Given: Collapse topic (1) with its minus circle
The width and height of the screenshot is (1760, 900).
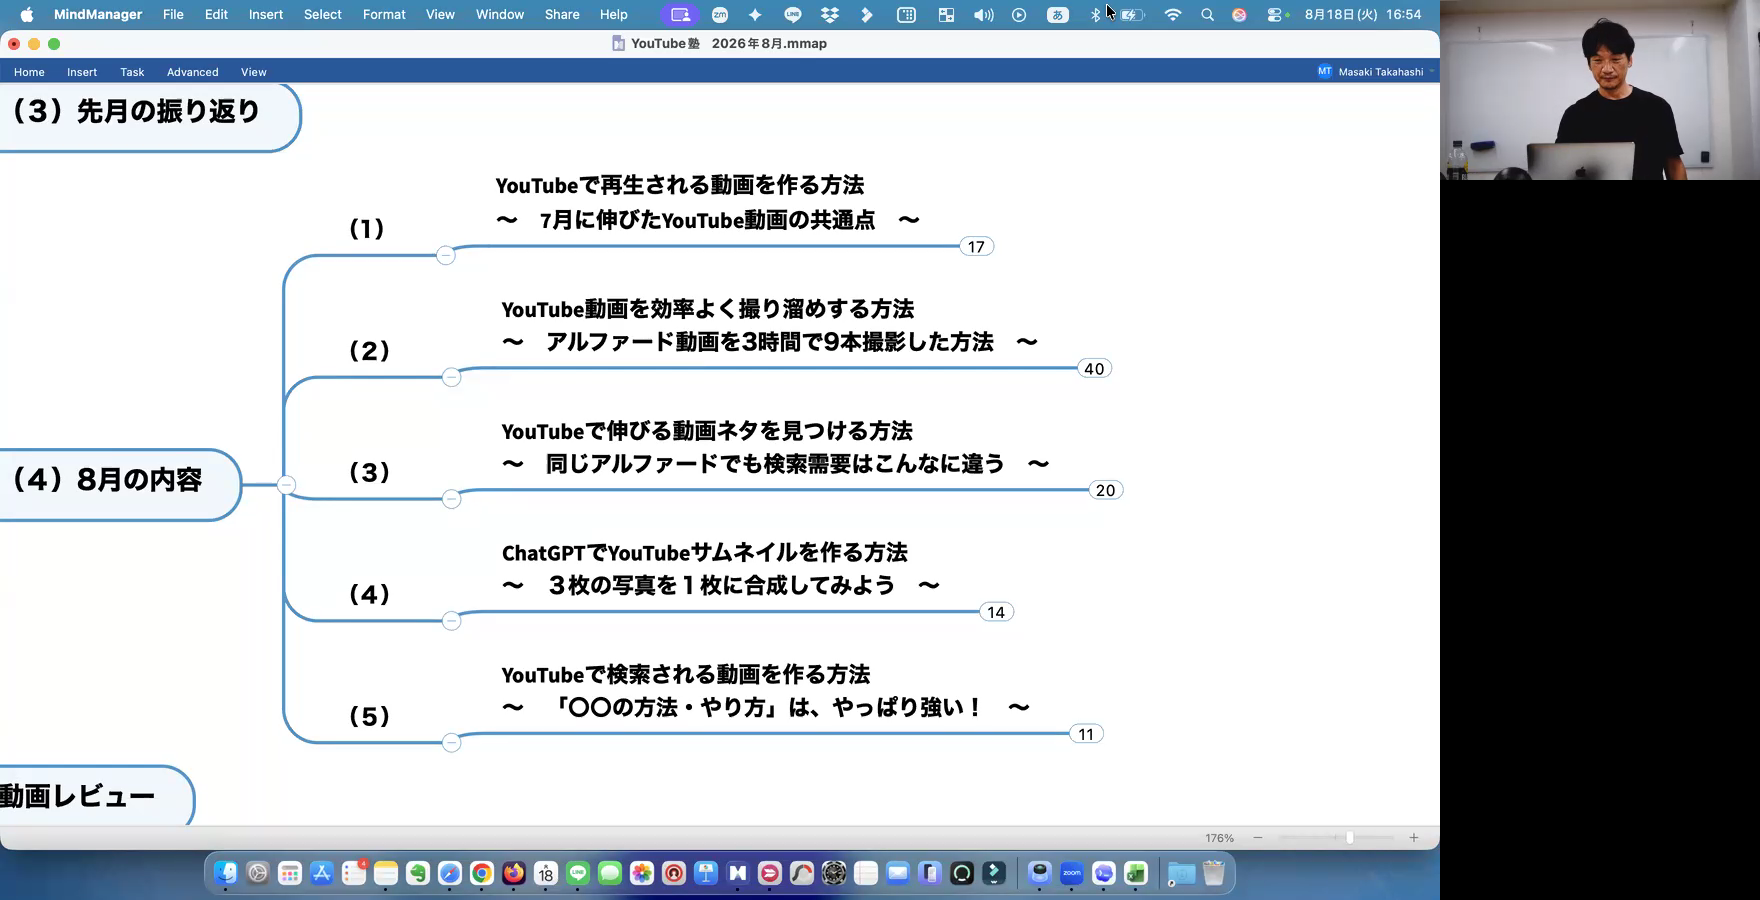Looking at the screenshot, I should (446, 255).
